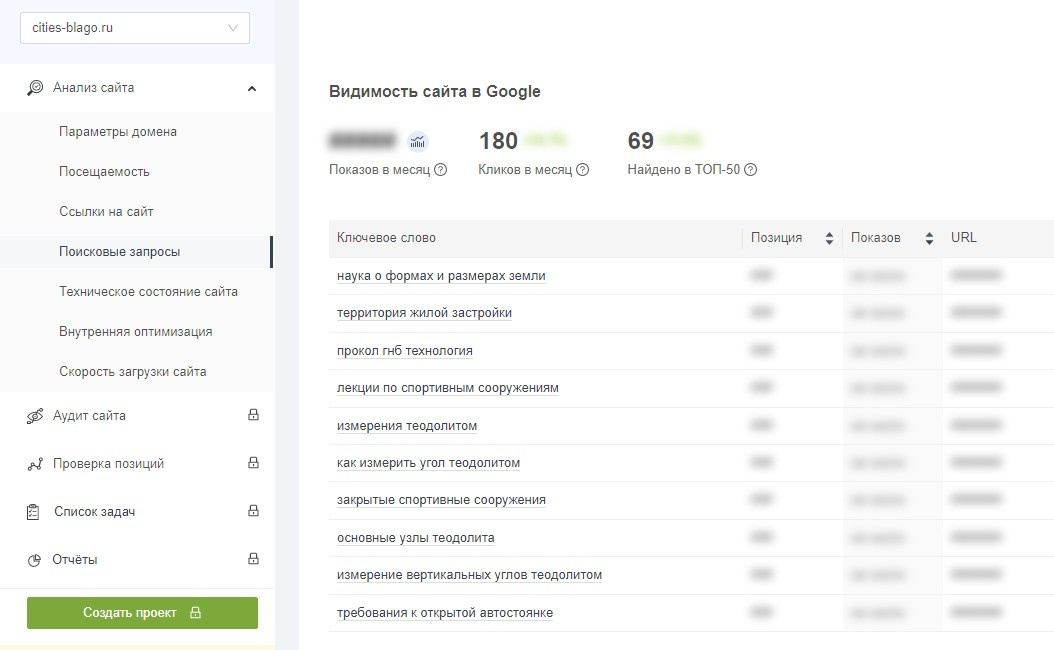Viewport: 1054px width, 650px height.
Task: Click help icon next to Показов в месяц
Action: 441,170
